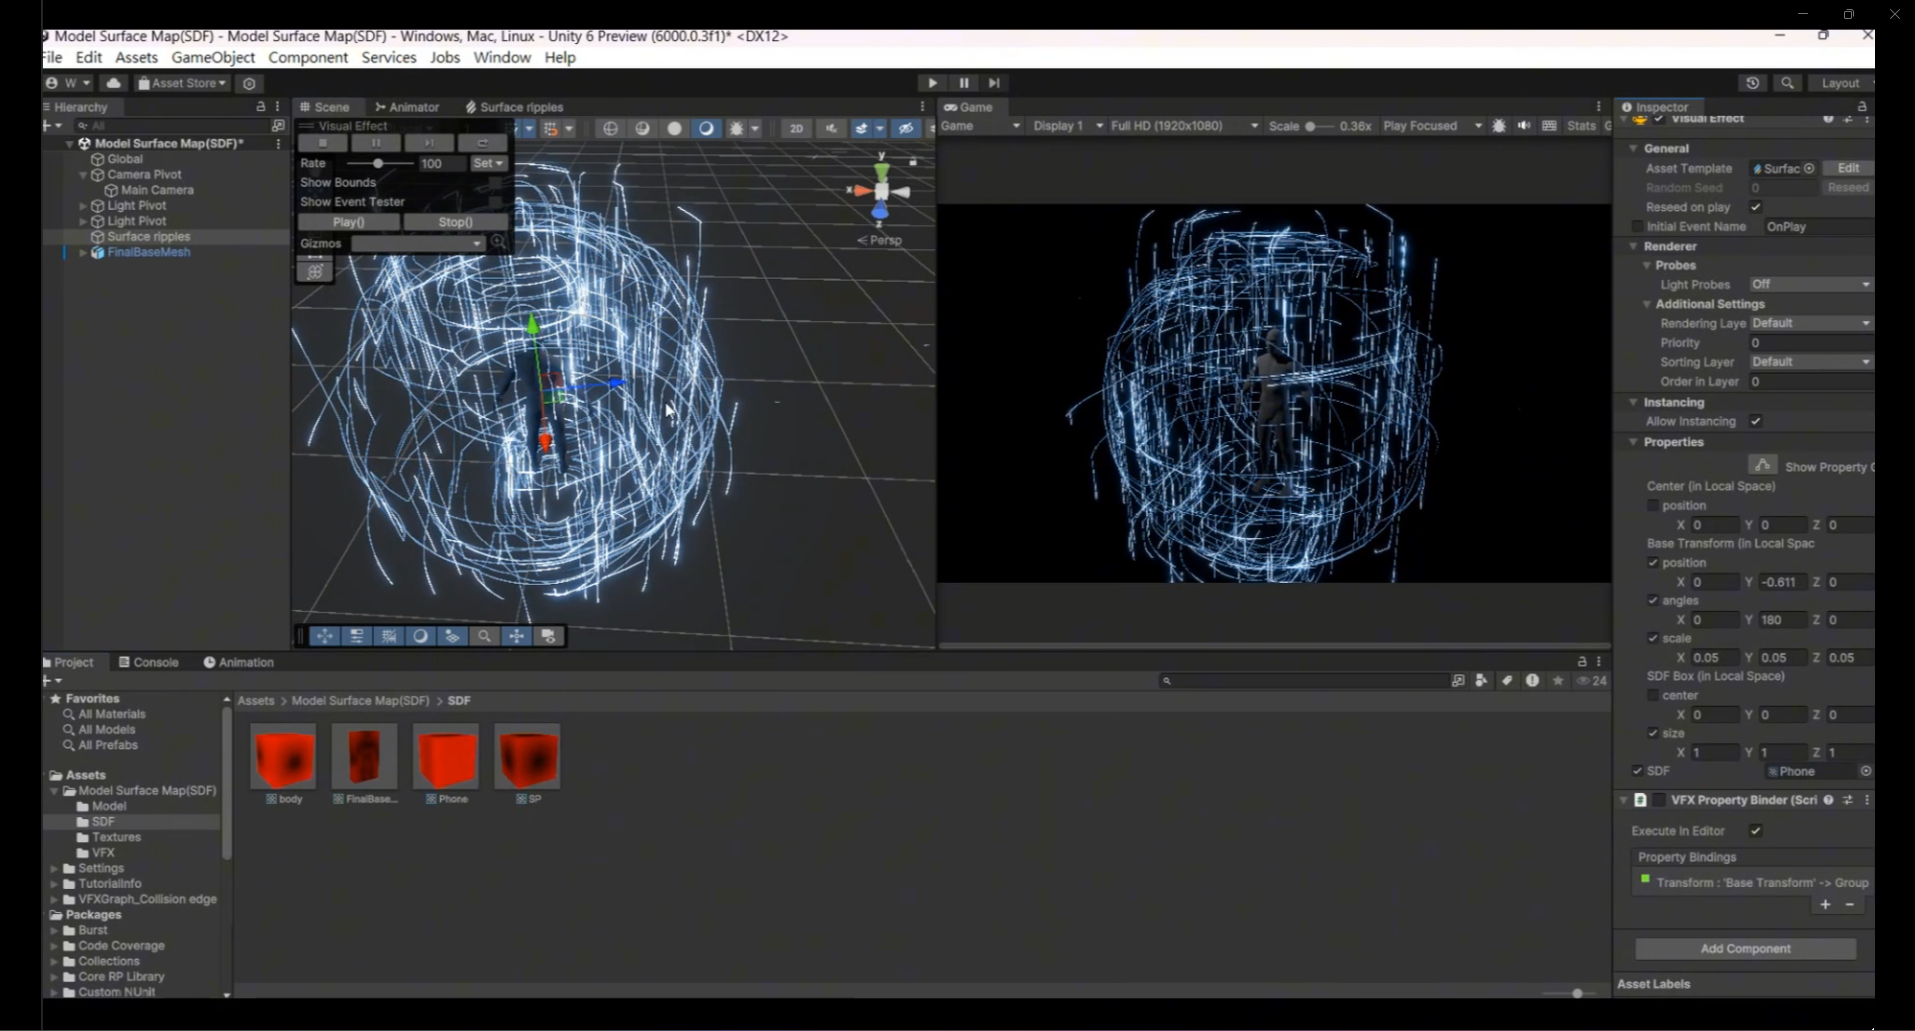
Task: Toggle the Execute In Editor checkbox
Action: [x=1755, y=831]
